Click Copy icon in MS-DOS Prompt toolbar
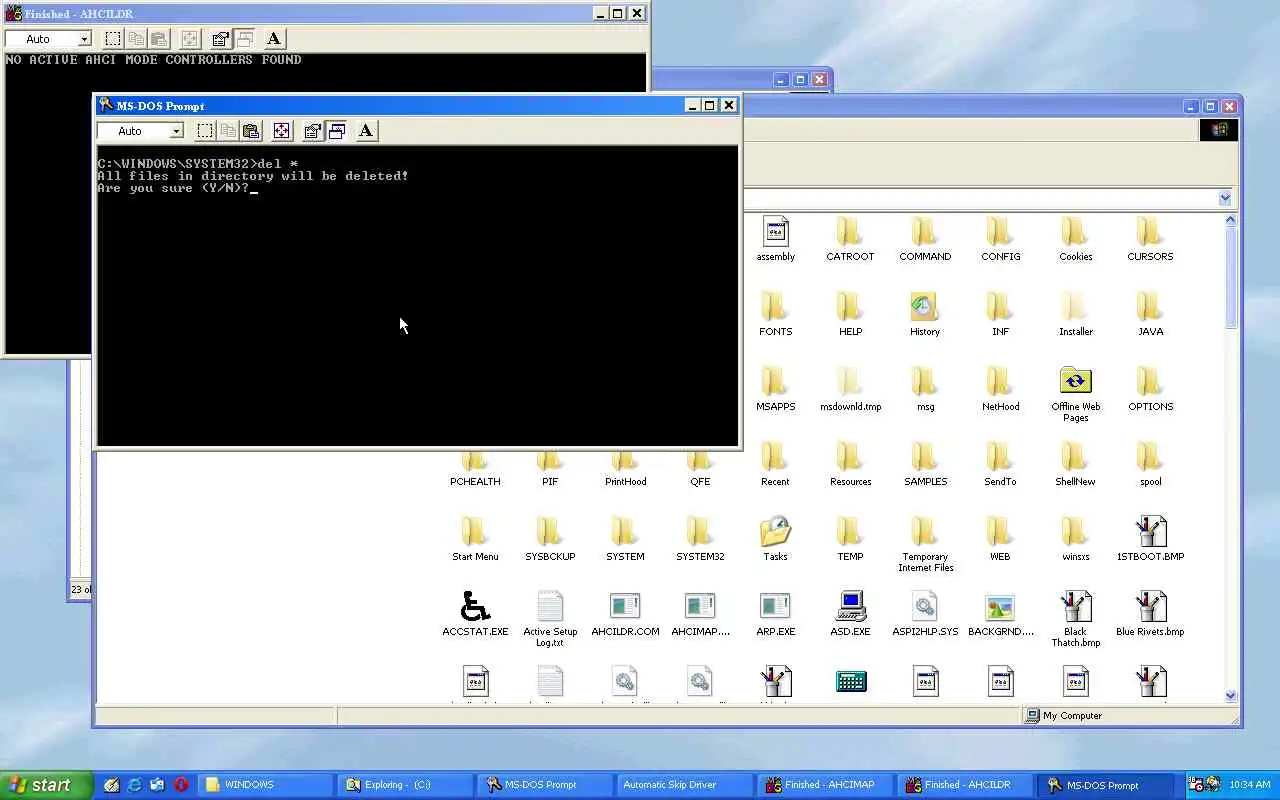This screenshot has height=800, width=1280. click(228, 131)
